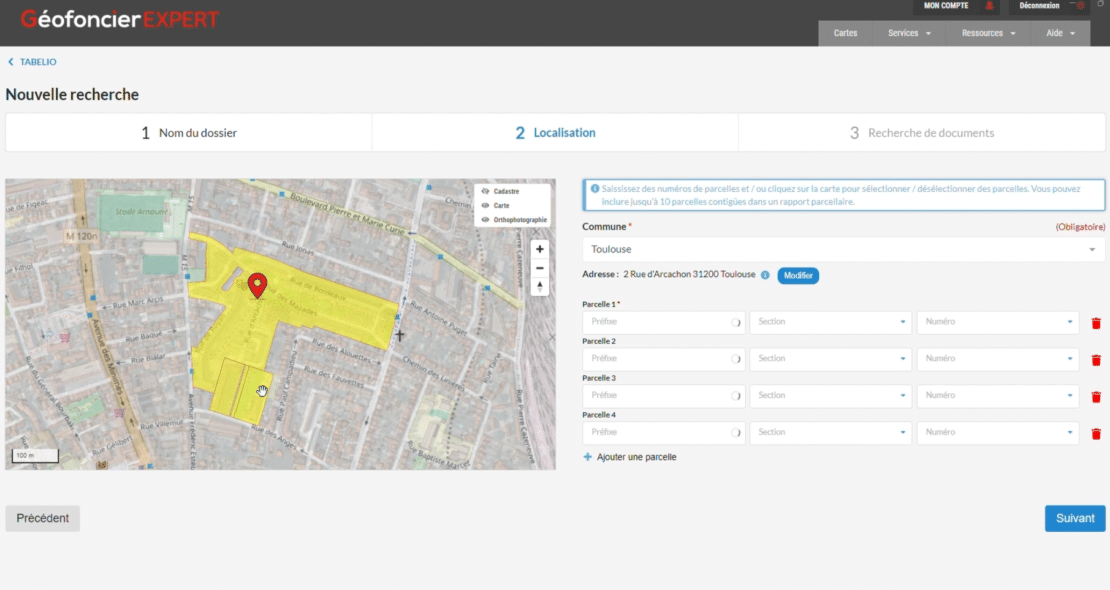This screenshot has width=1110, height=590.
Task: Zoom in on the map
Action: (x=540, y=249)
